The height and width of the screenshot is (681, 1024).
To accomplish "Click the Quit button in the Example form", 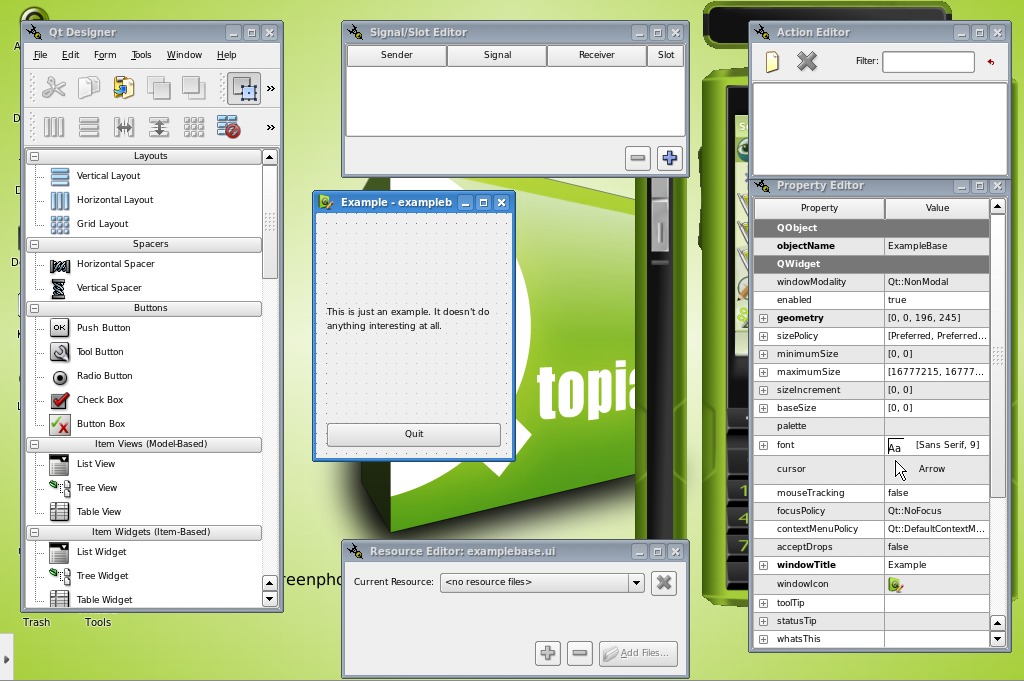I will pos(413,434).
